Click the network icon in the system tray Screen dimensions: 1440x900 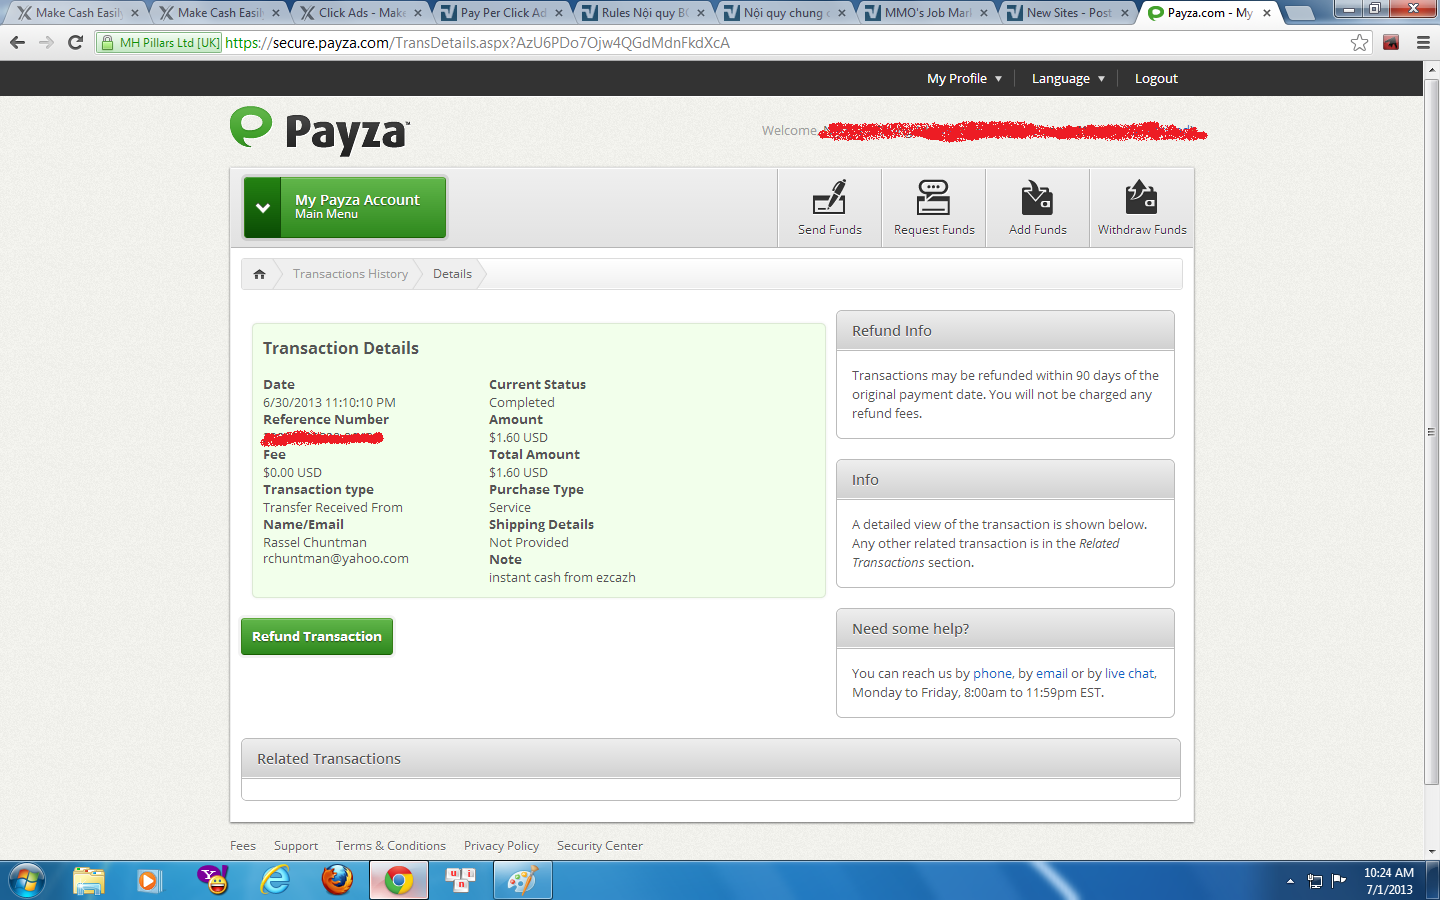click(1315, 881)
